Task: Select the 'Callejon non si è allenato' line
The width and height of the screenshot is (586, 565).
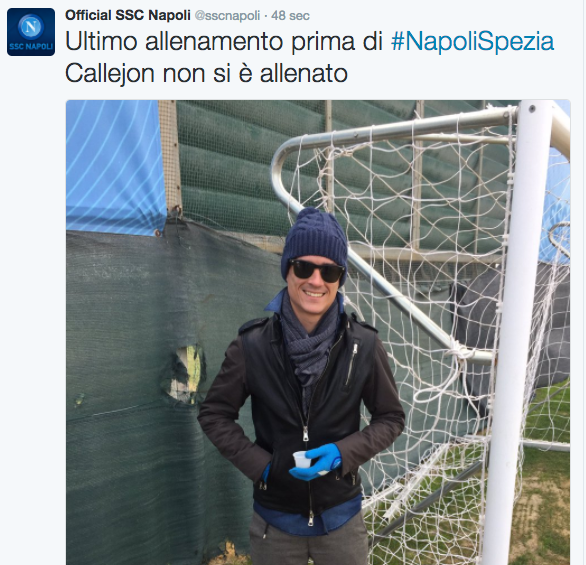Action: (x=206, y=73)
